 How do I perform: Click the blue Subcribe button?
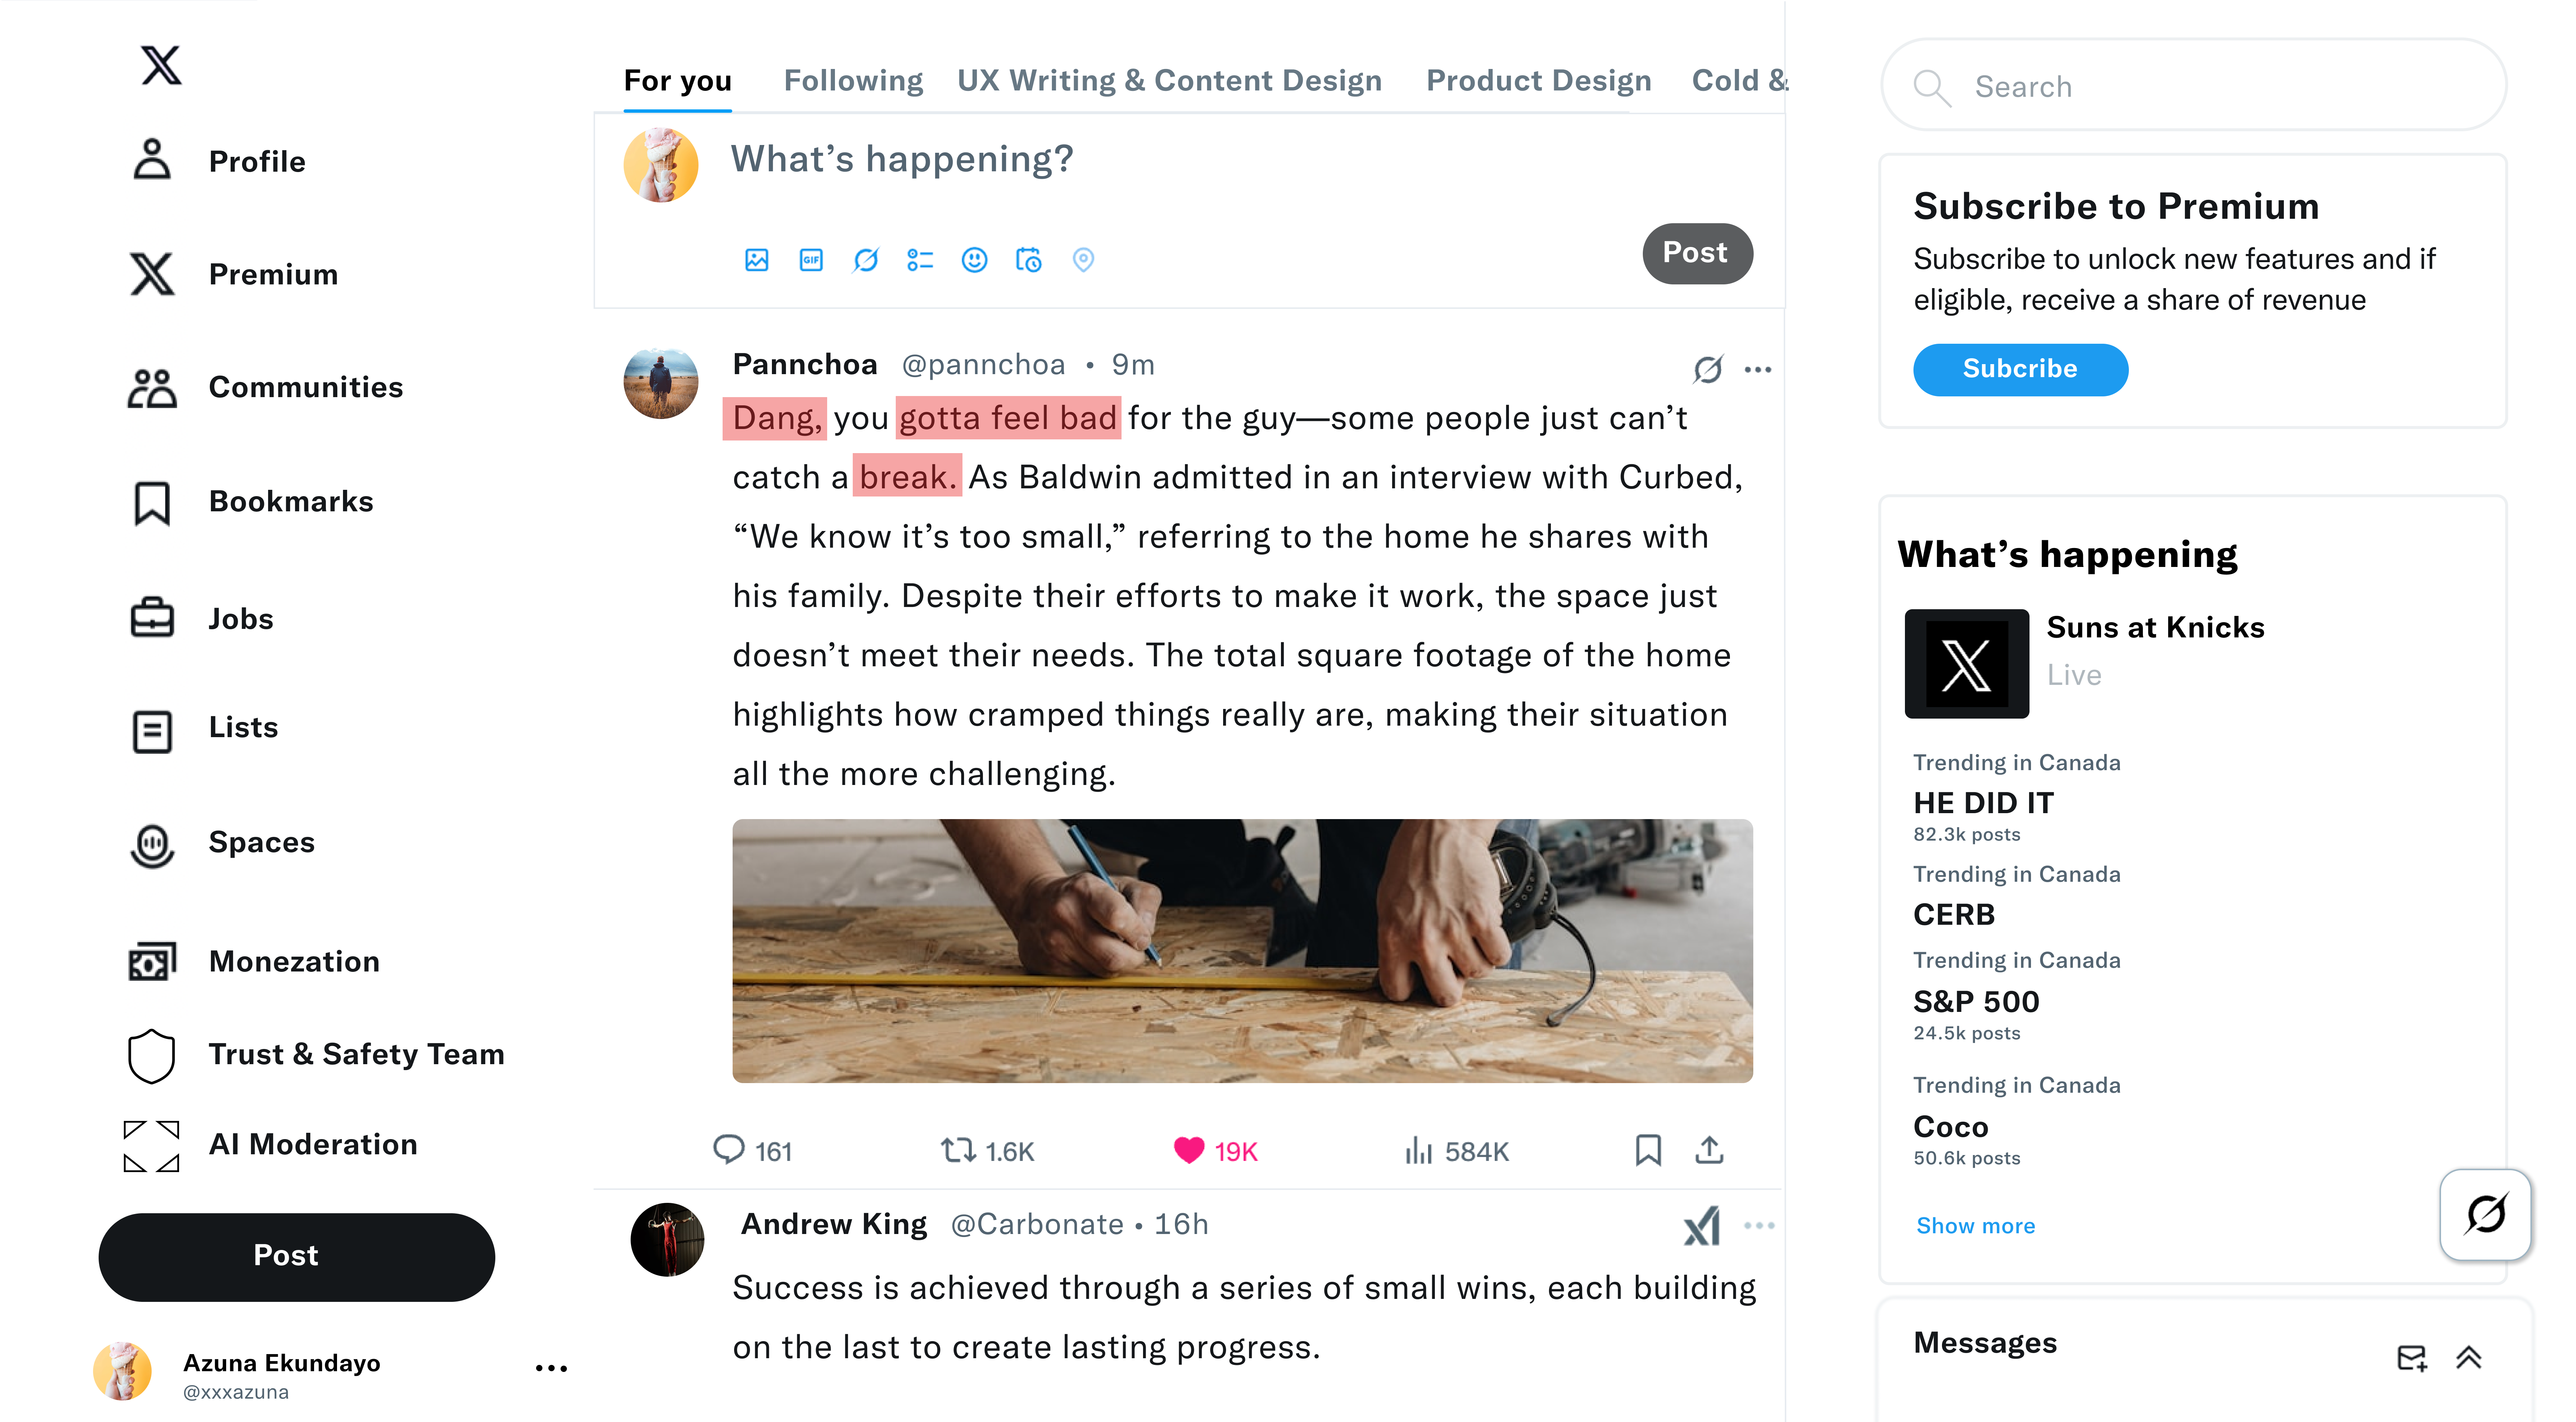click(2020, 369)
